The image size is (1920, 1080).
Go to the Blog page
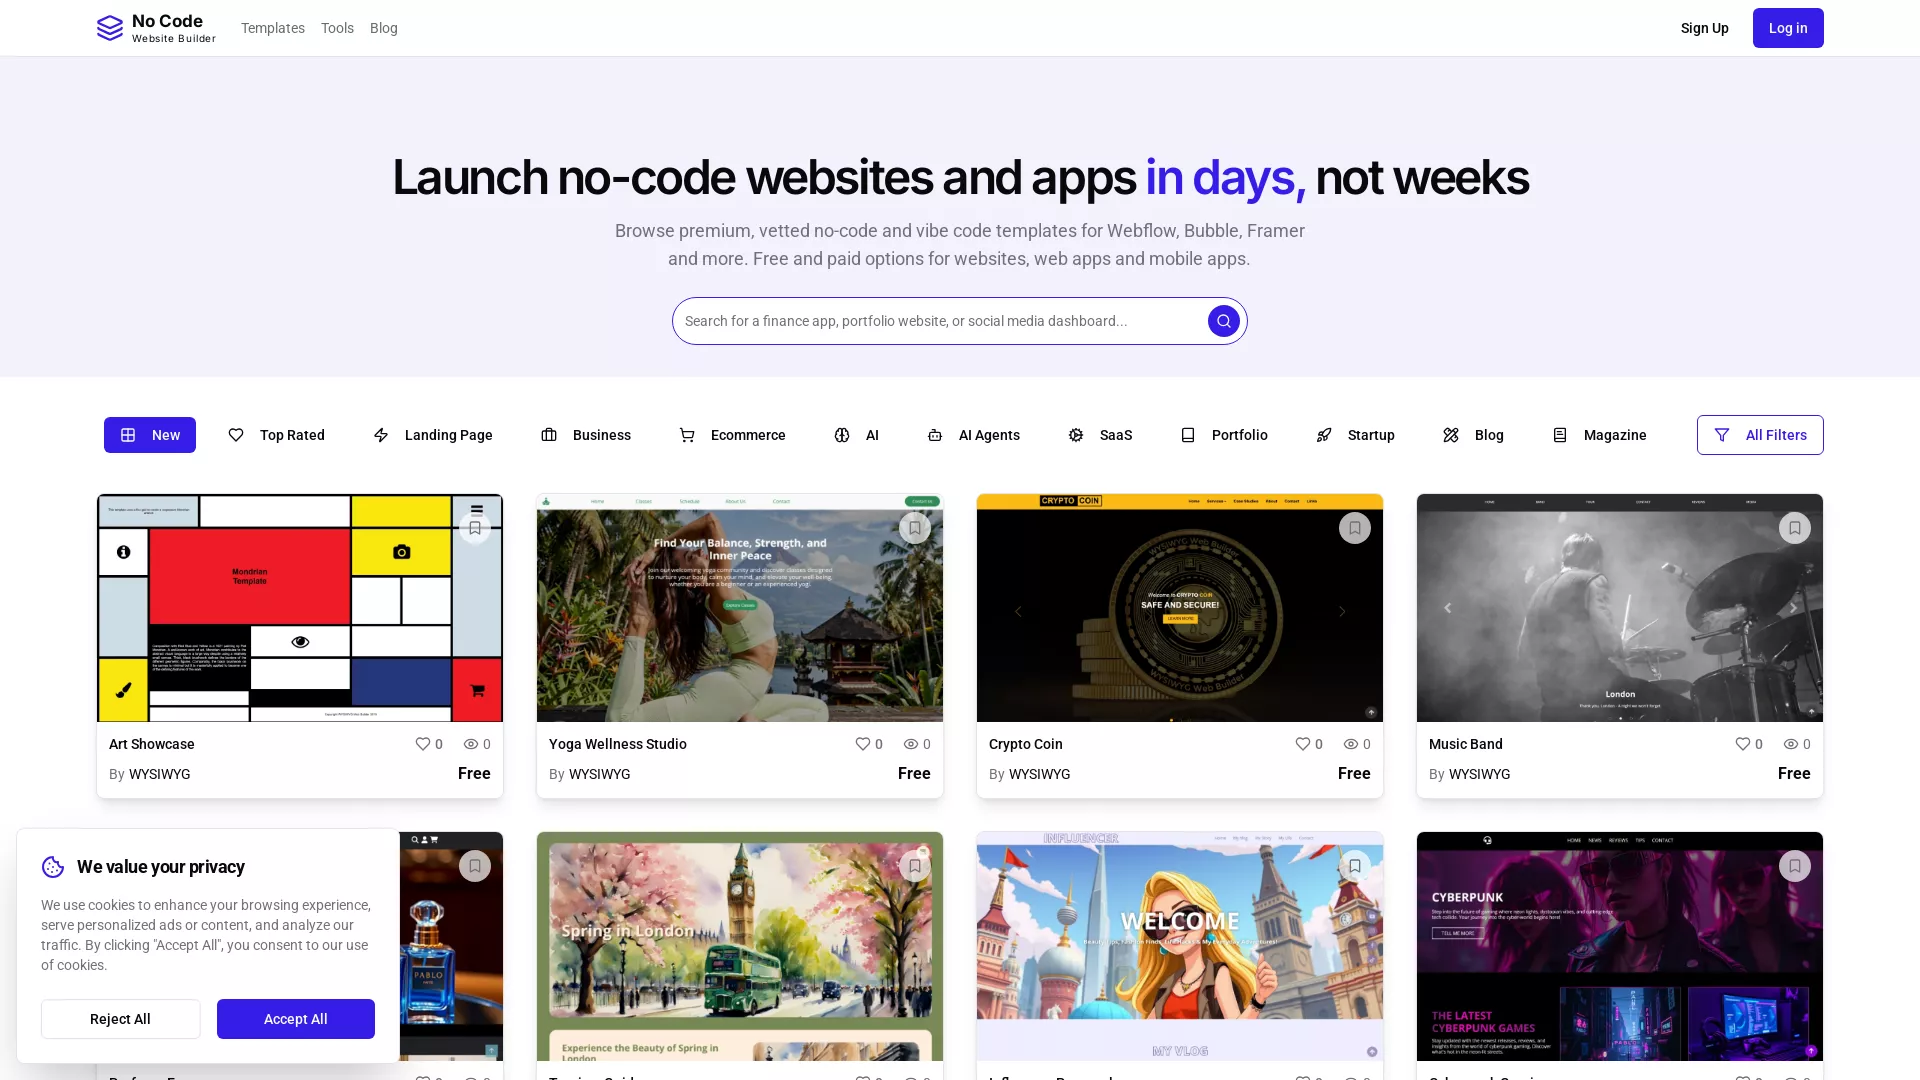click(x=383, y=28)
